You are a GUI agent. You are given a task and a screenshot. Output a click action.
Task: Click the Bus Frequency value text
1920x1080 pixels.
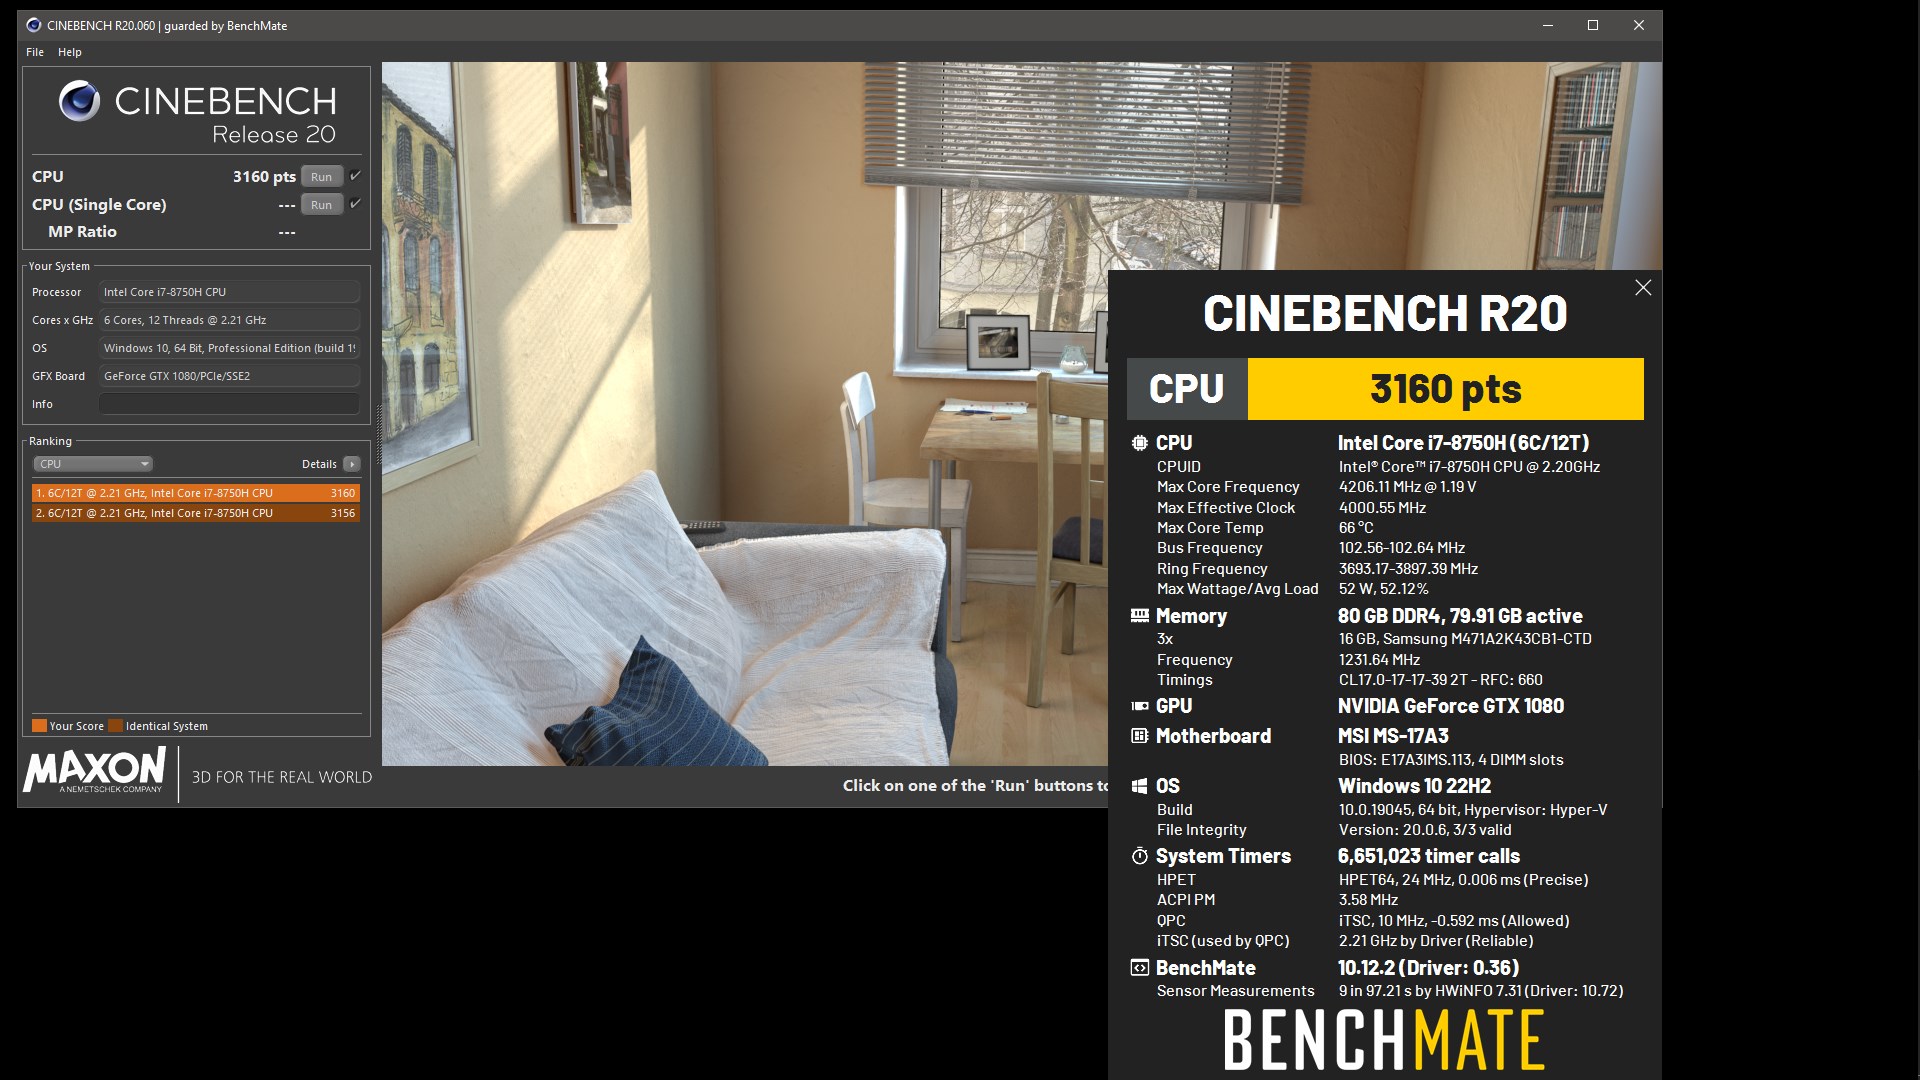[1401, 548]
